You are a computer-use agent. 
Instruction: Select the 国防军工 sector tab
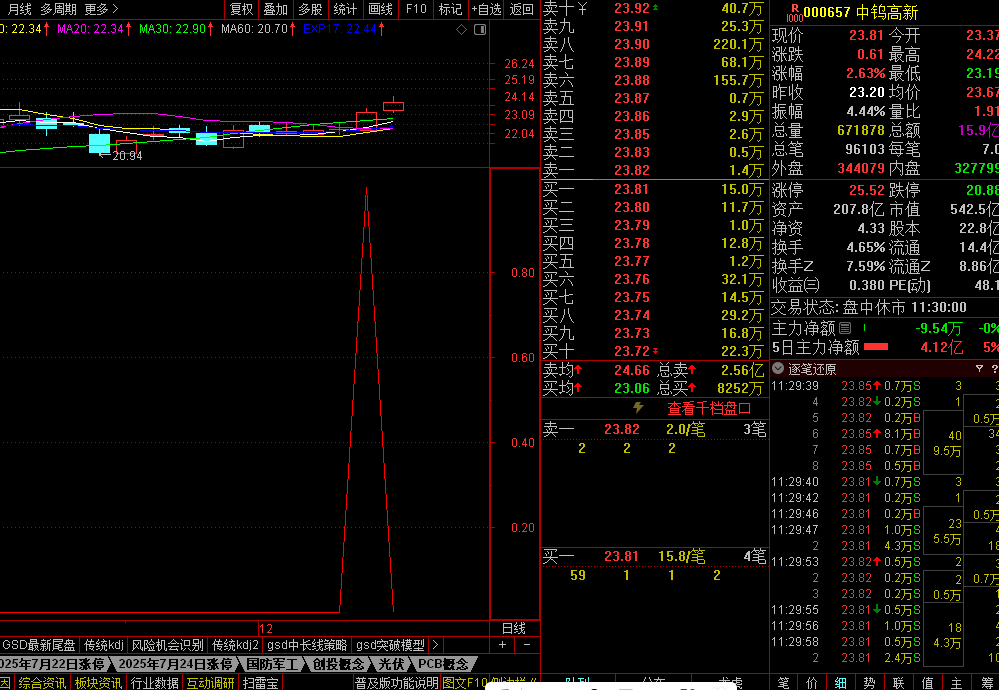point(273,664)
